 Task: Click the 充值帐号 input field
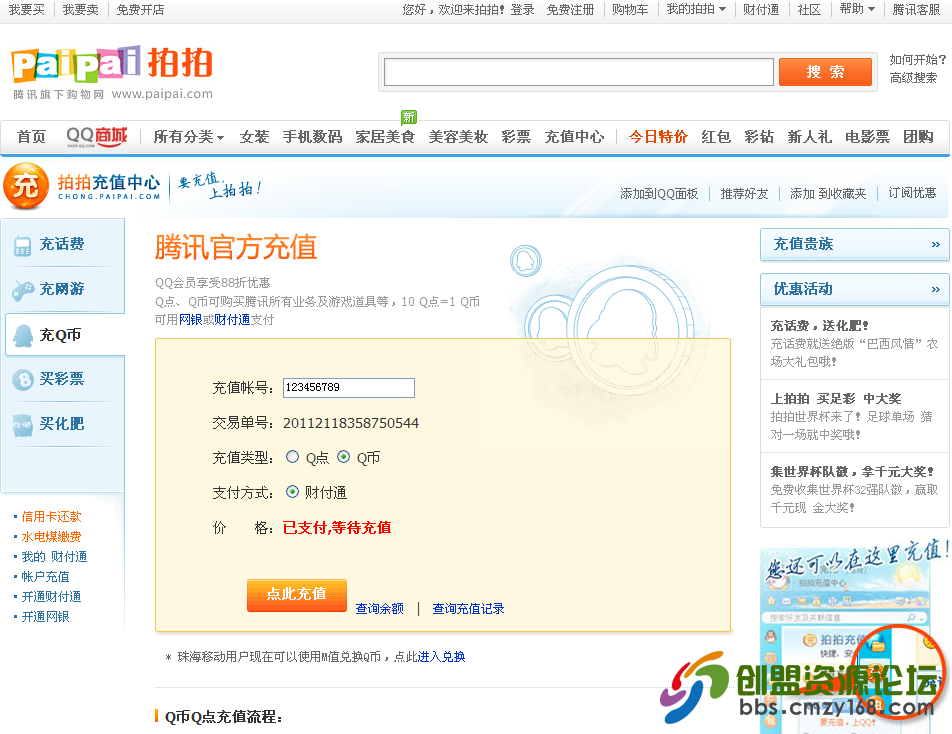(x=348, y=388)
